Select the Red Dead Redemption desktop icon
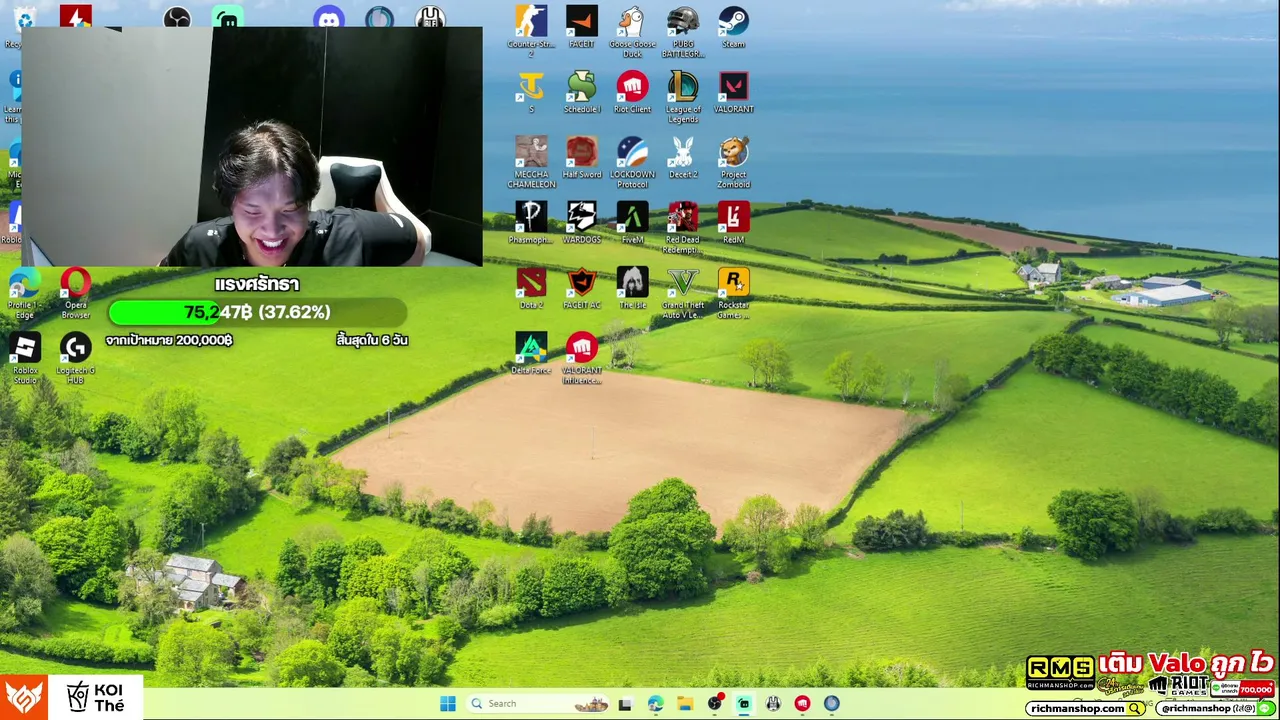The height and width of the screenshot is (720, 1280). [683, 227]
